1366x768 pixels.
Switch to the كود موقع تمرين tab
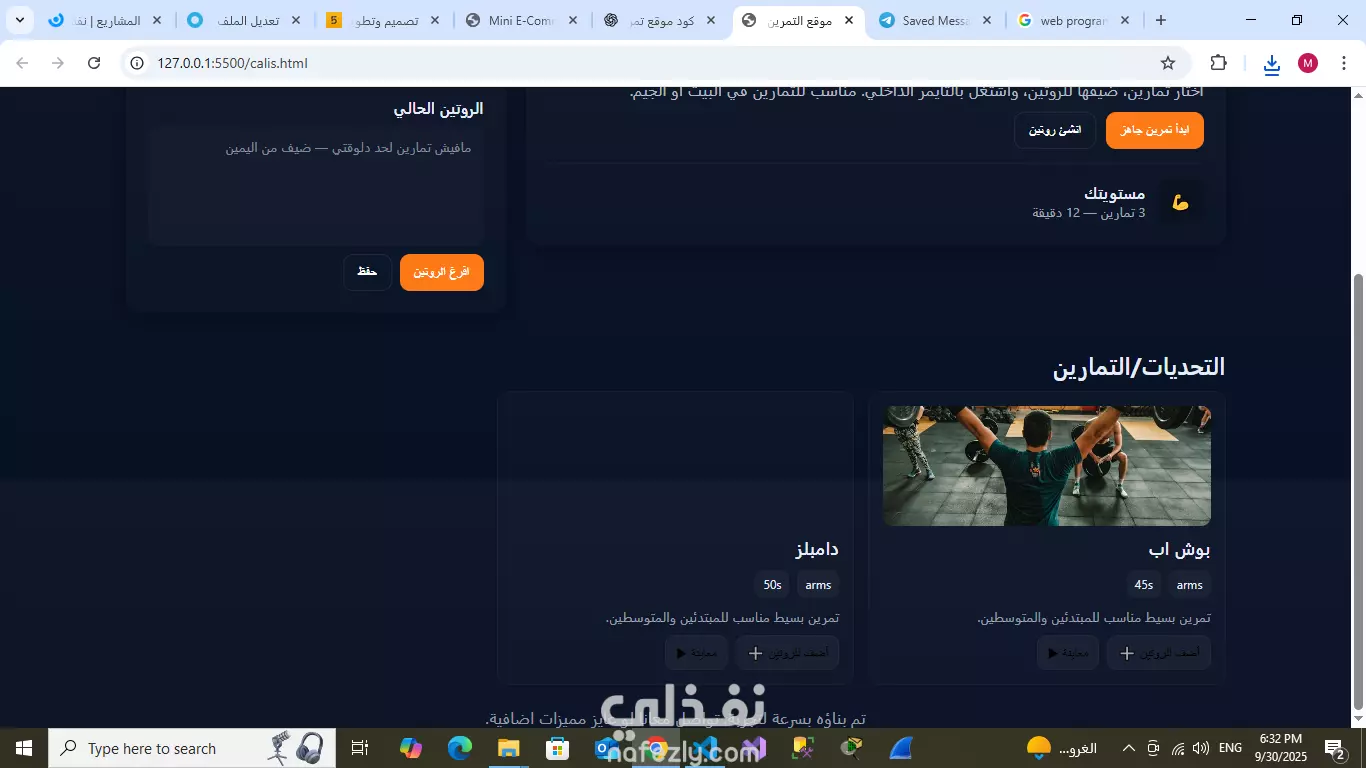tap(660, 20)
